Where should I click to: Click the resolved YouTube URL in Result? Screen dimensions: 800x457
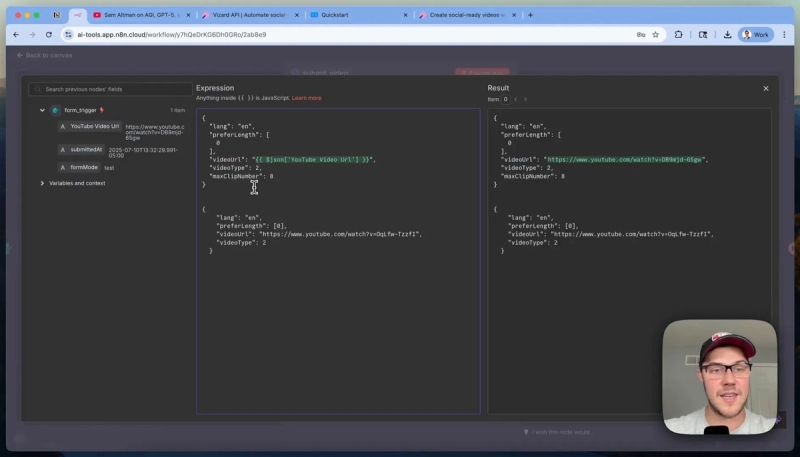(x=624, y=160)
